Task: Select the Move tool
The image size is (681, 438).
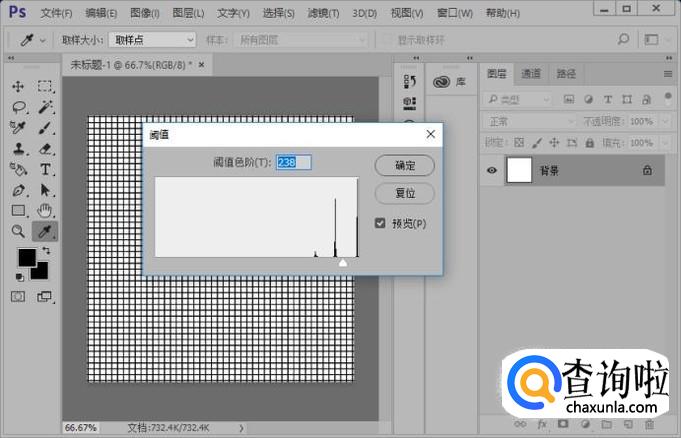Action: coord(18,86)
